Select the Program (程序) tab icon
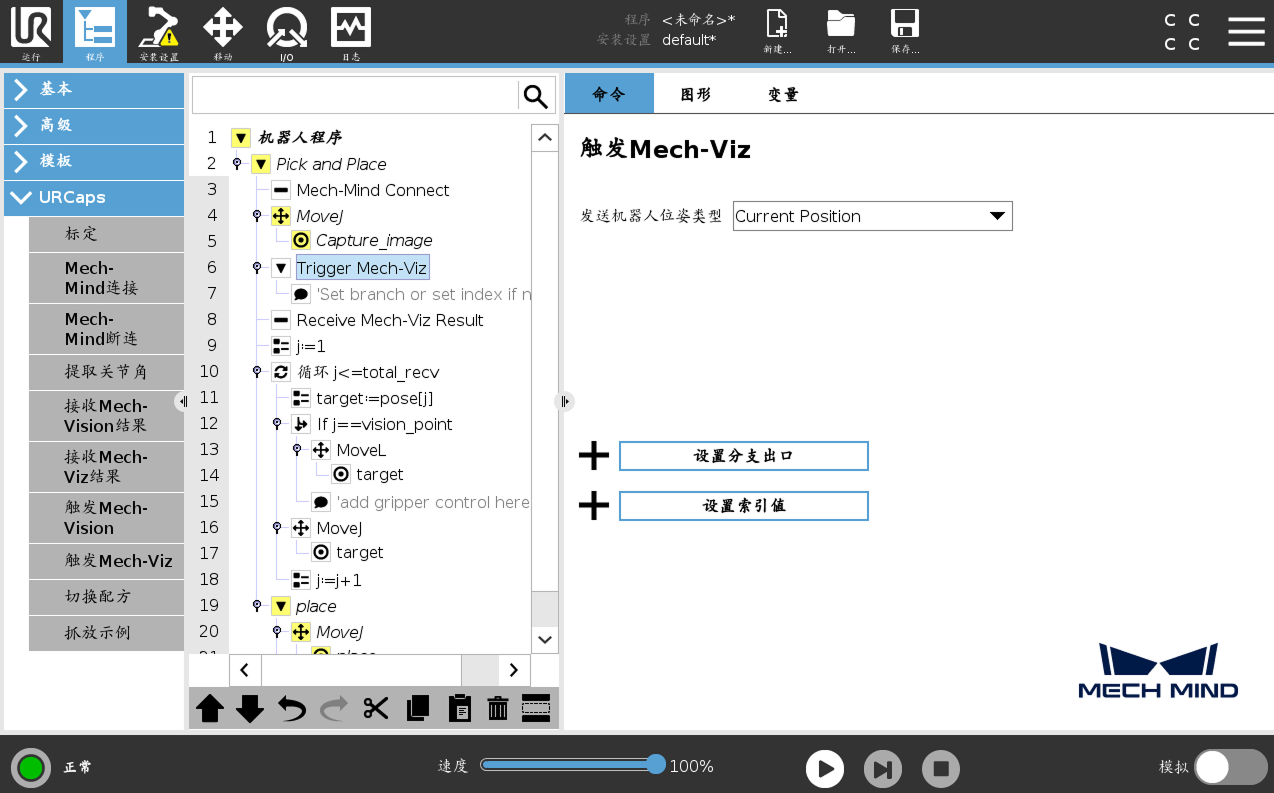The width and height of the screenshot is (1274, 793). coord(95,32)
